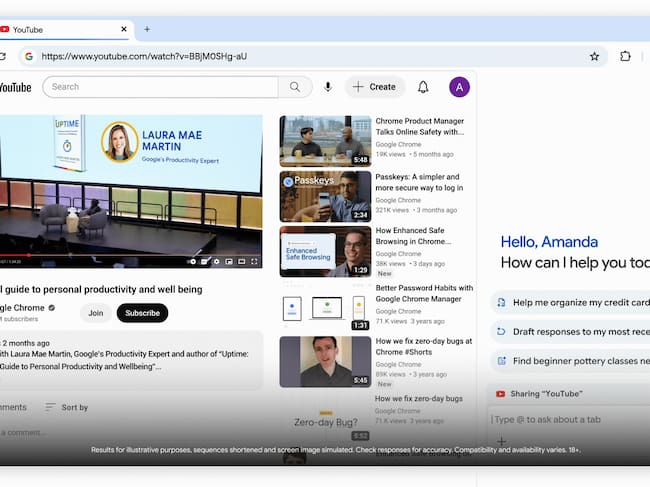
Task: Open a new browser tab
Action: (x=147, y=29)
